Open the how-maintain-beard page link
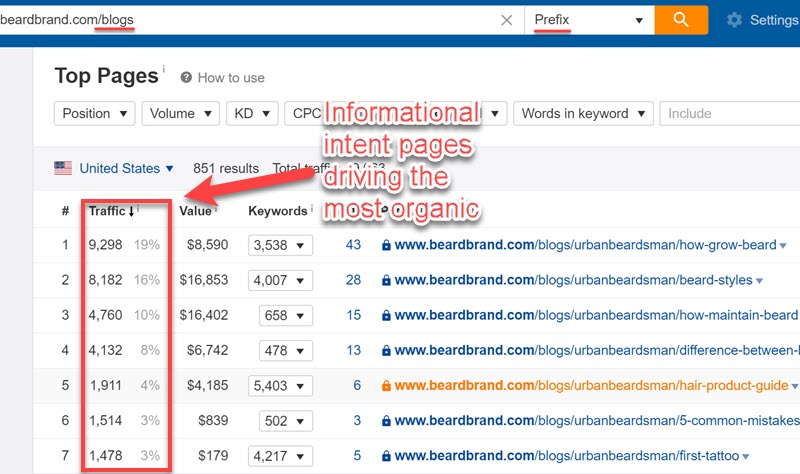Viewport: 800px width, 474px height. (x=596, y=315)
